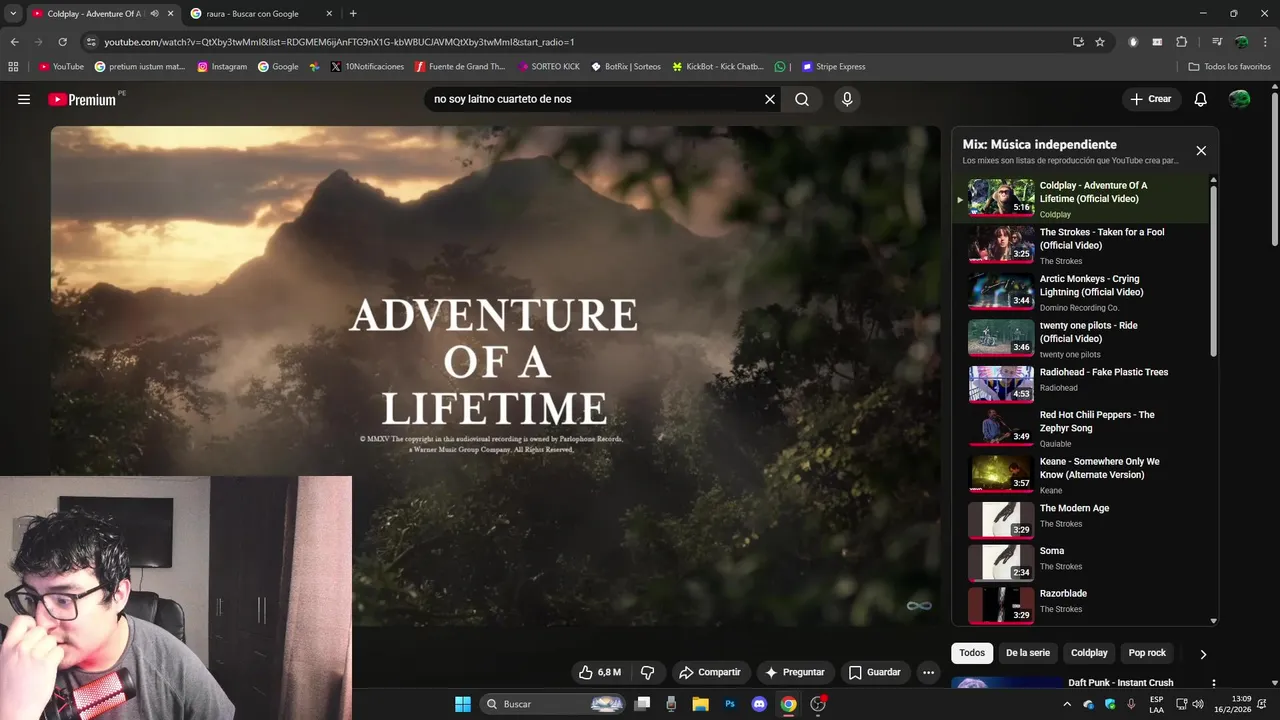Play The Strokes Taken for a Fool

coord(1083,245)
